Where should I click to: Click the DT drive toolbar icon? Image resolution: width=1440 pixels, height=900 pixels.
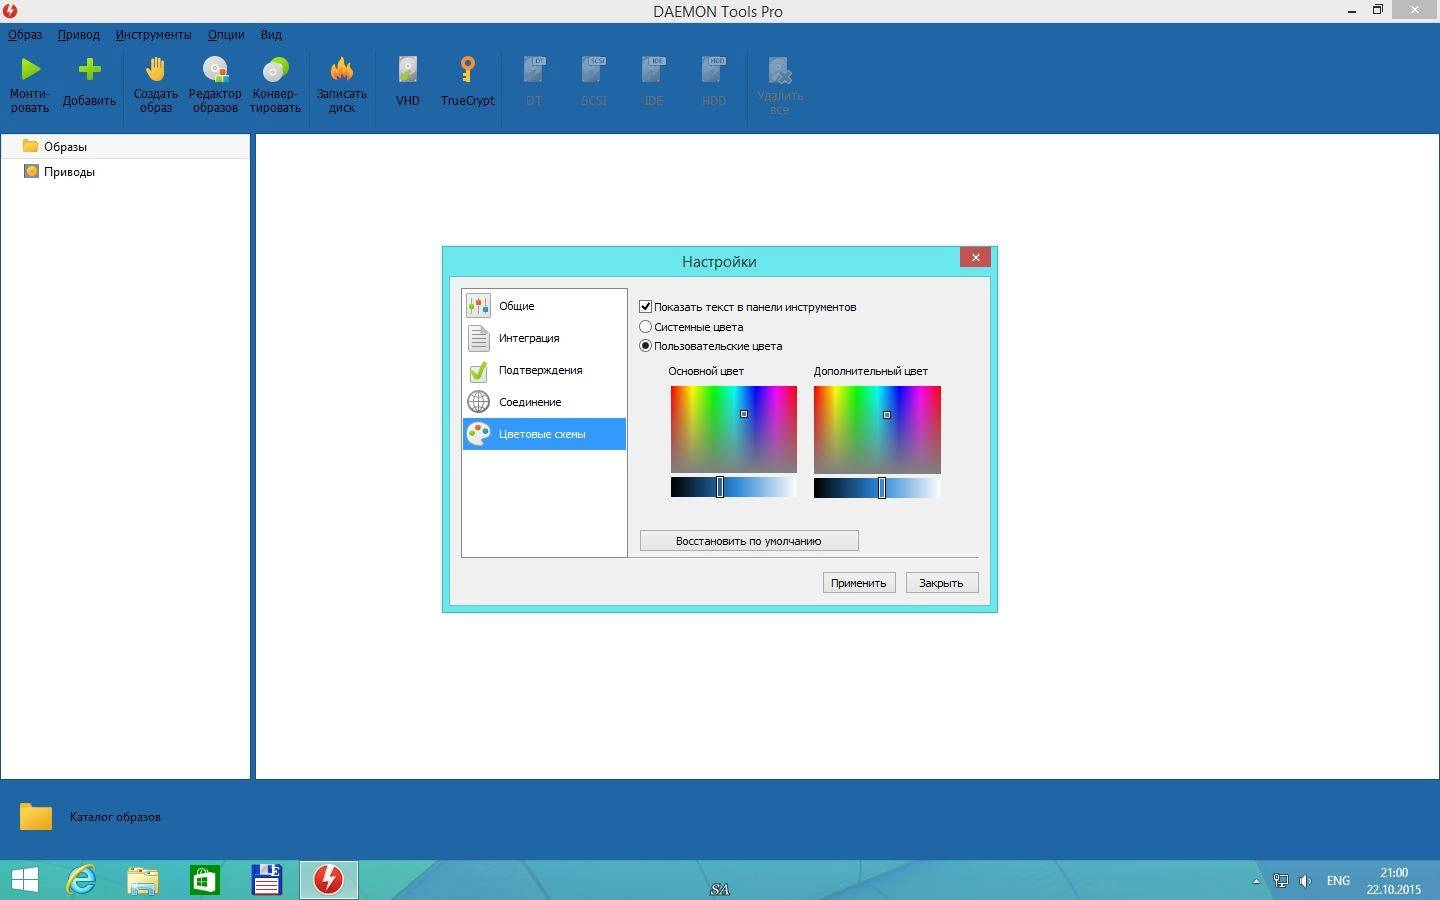pyautogui.click(x=534, y=69)
